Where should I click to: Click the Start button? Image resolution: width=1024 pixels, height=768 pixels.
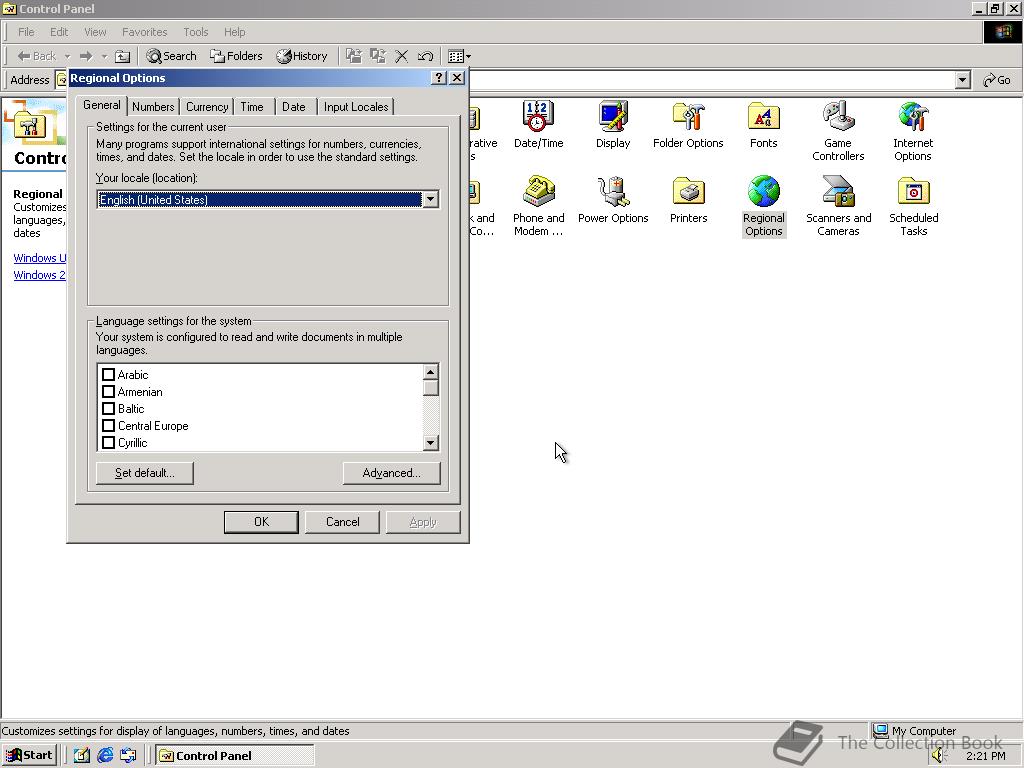tap(29, 756)
